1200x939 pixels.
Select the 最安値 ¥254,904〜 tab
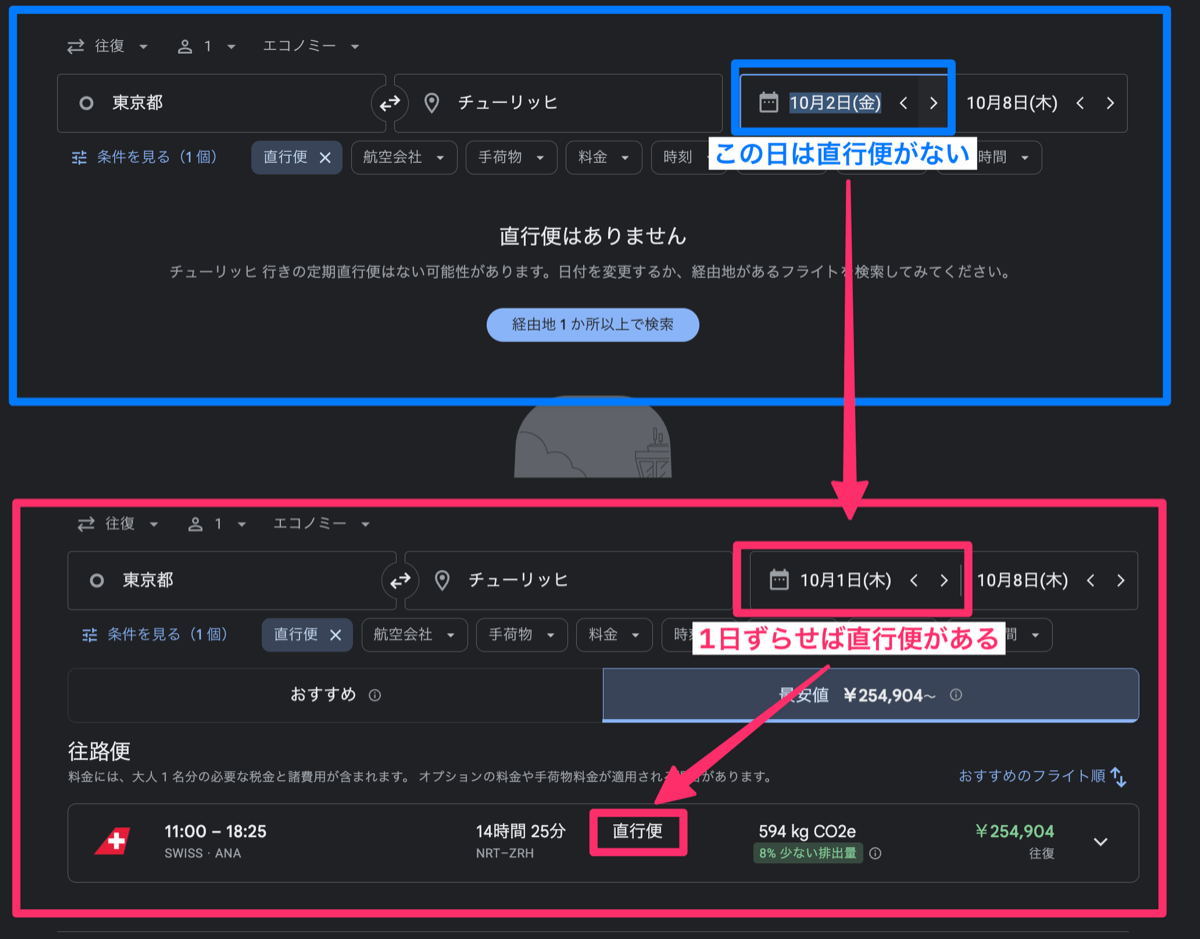871,695
